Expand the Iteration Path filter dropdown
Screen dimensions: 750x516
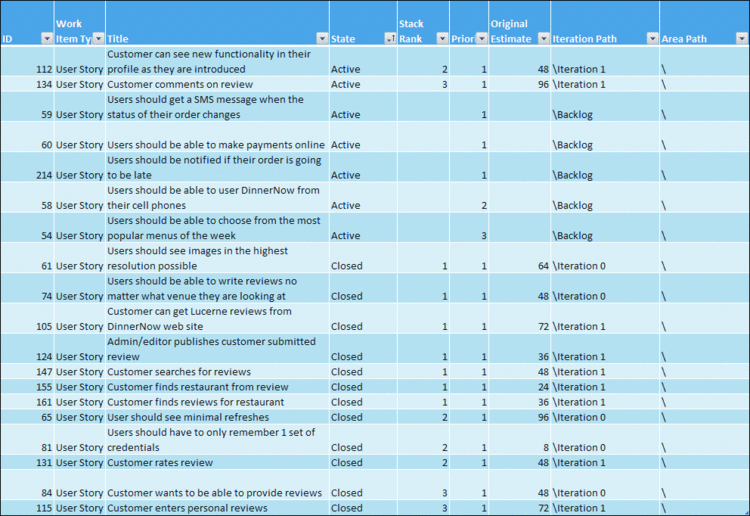coord(651,39)
